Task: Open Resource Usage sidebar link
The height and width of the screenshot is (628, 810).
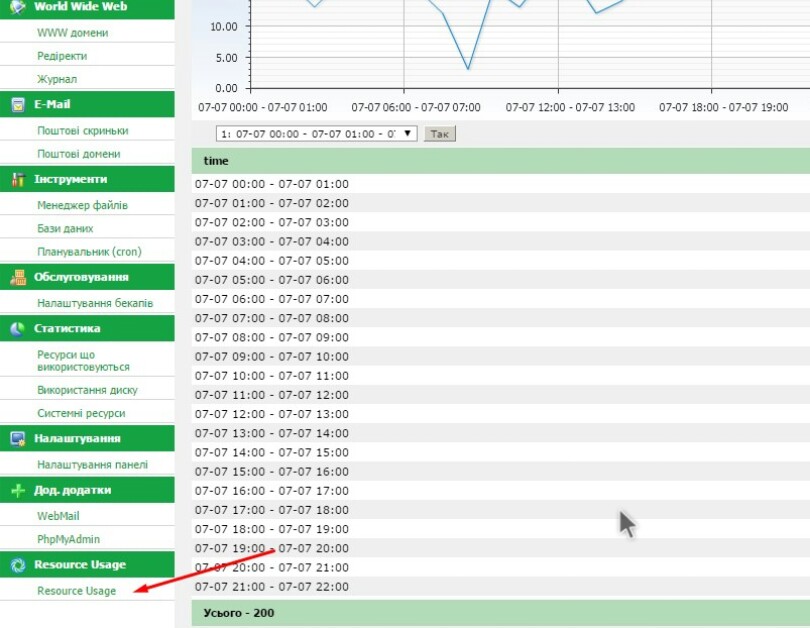Action: coord(76,591)
